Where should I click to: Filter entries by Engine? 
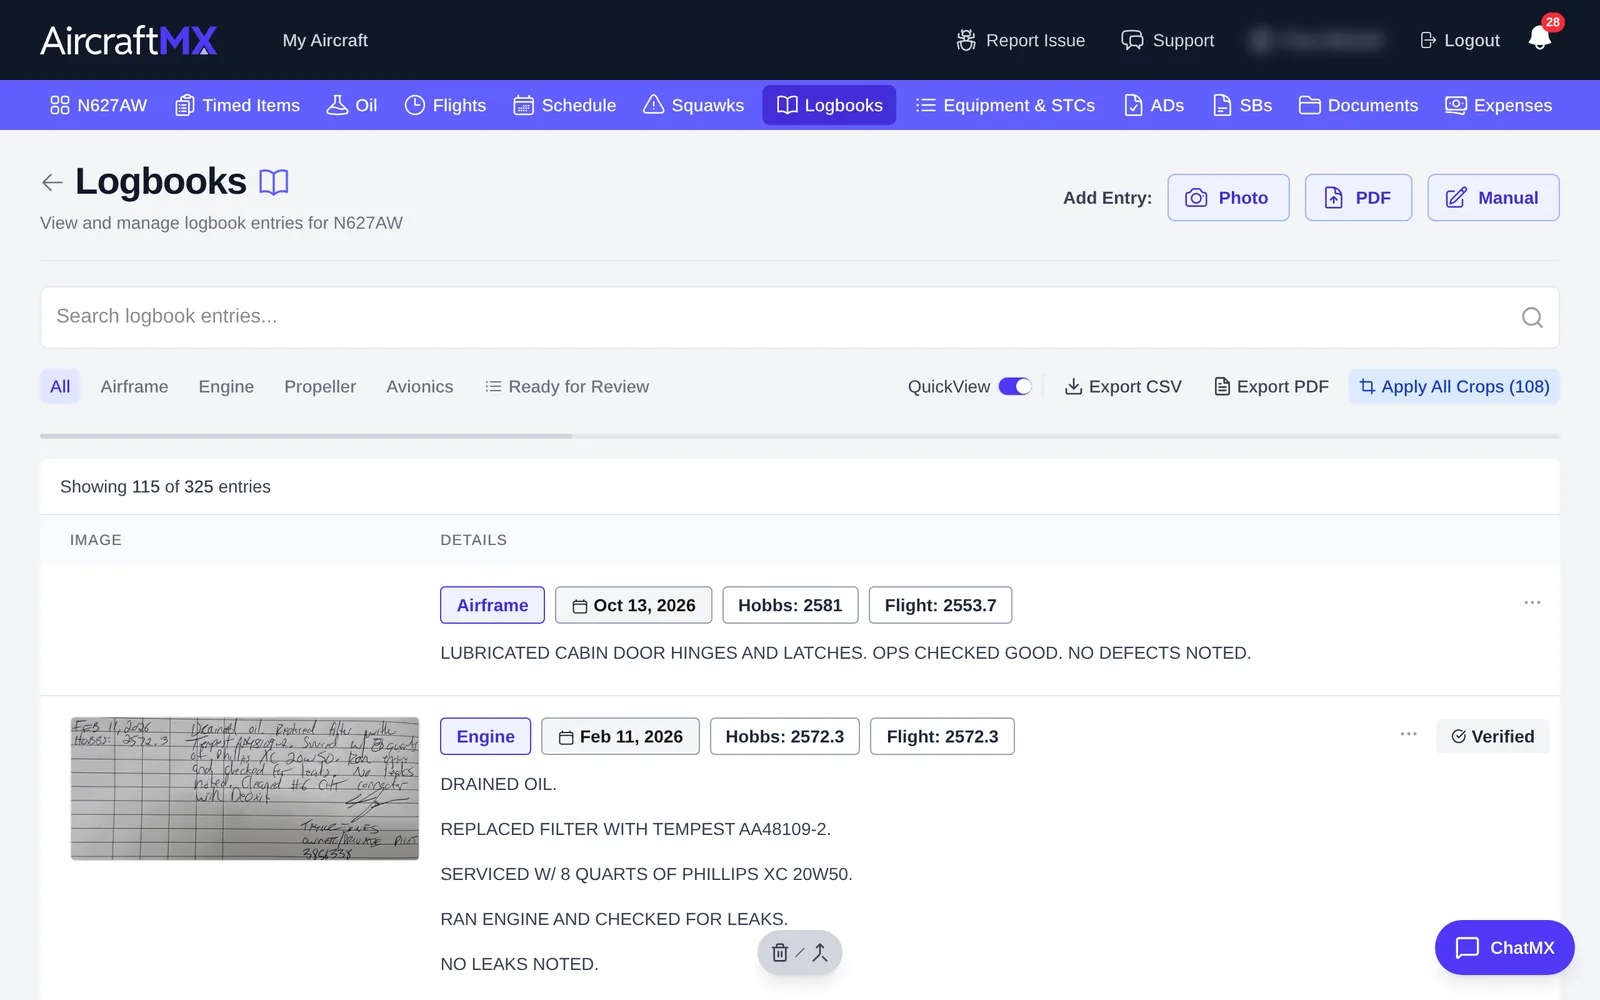coord(226,387)
